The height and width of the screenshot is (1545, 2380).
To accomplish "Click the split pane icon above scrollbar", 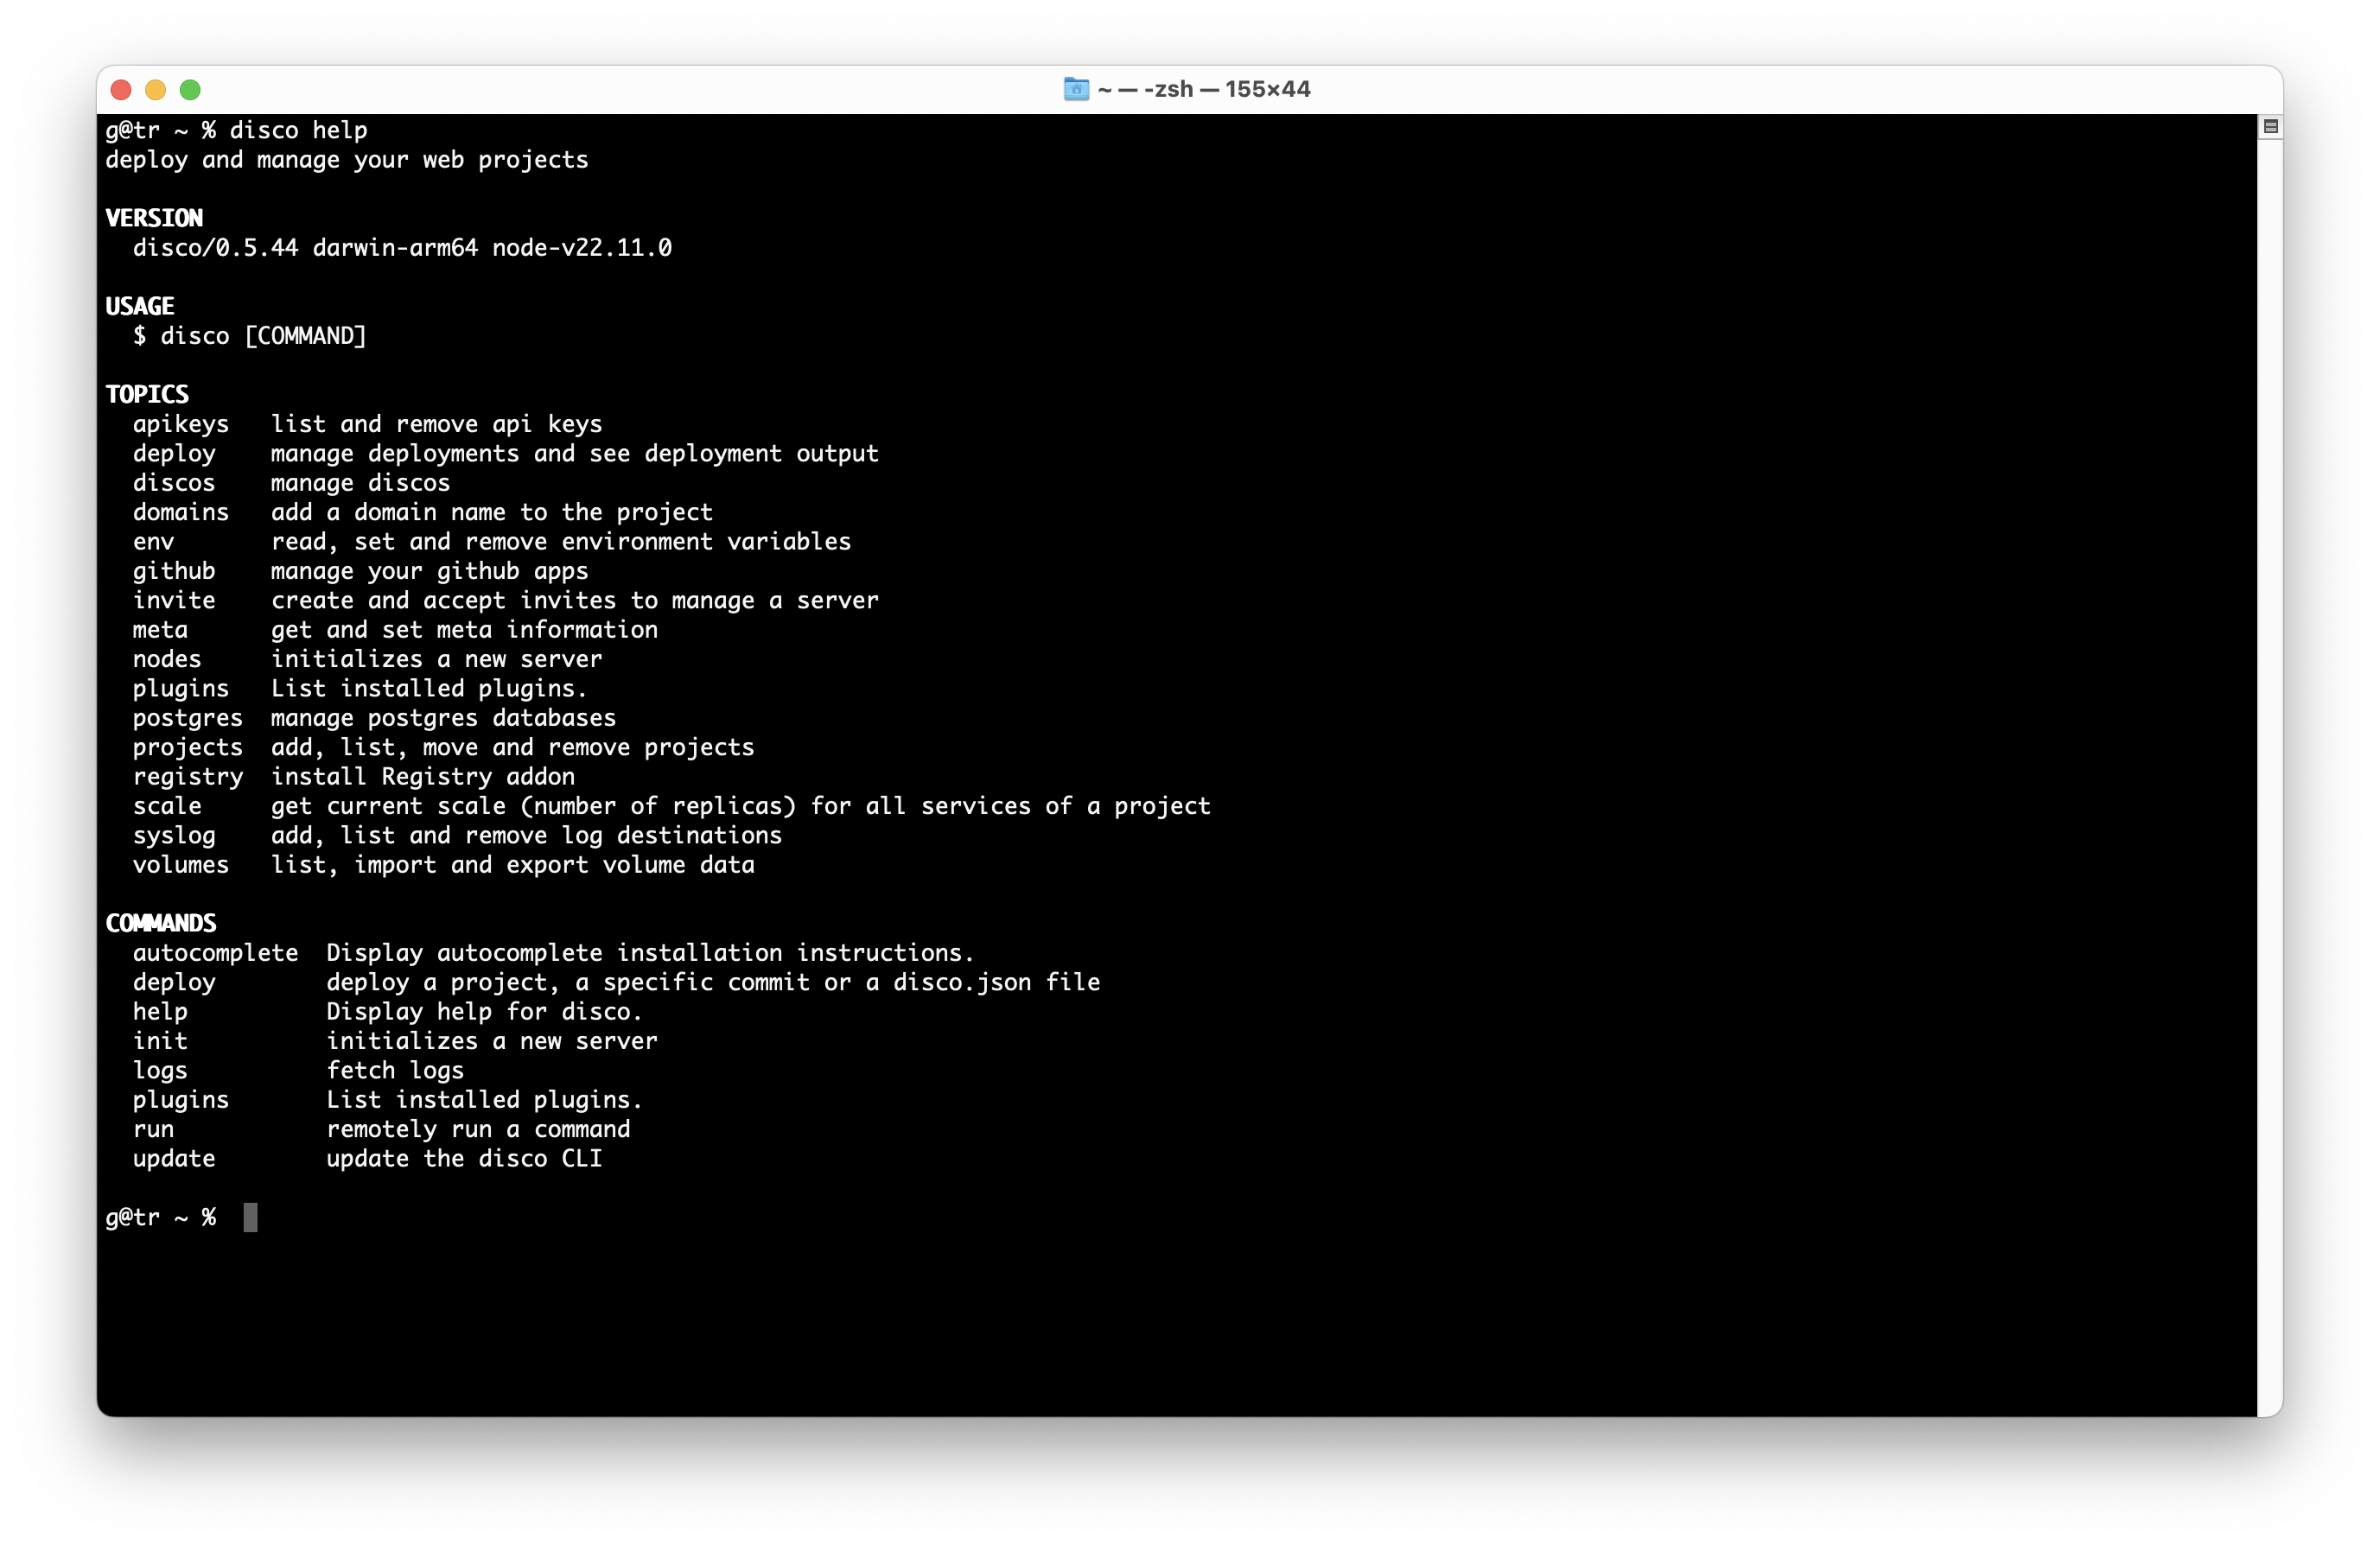I will (x=2270, y=126).
